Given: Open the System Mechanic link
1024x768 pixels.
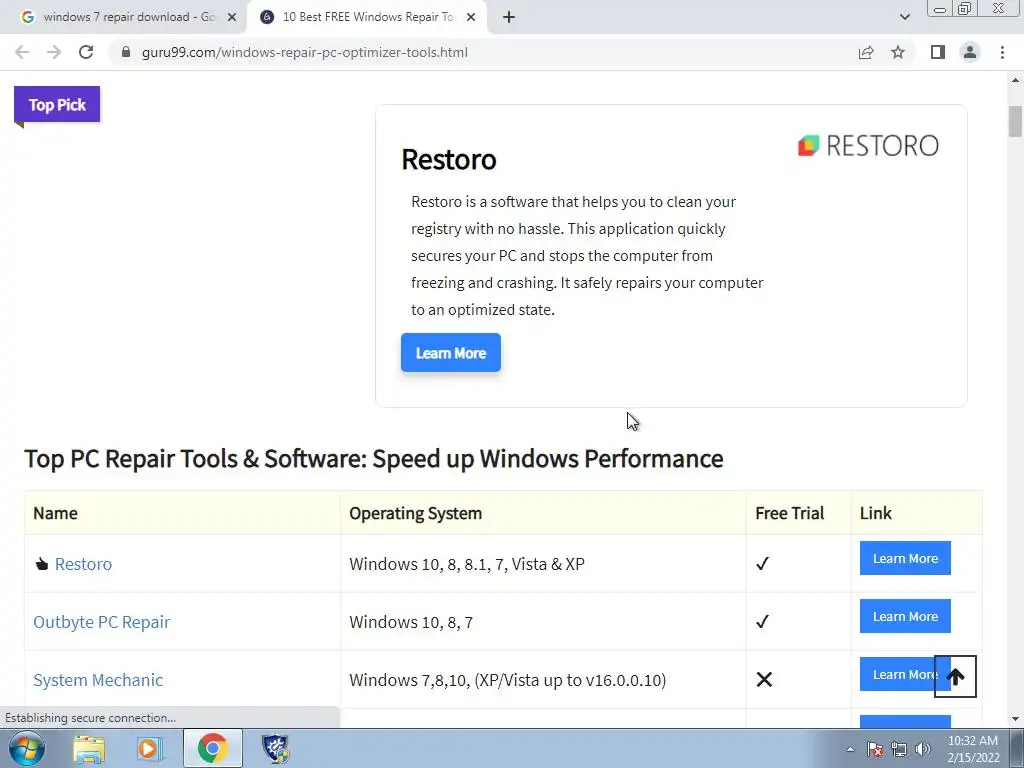Looking at the screenshot, I should (98, 680).
